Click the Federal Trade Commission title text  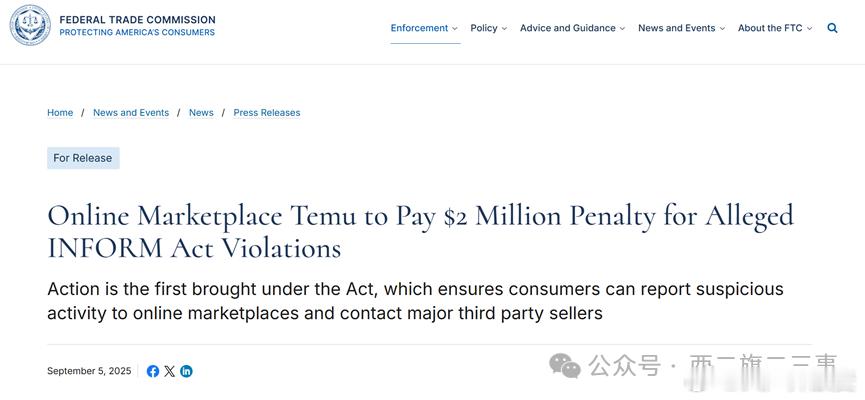pos(137,20)
